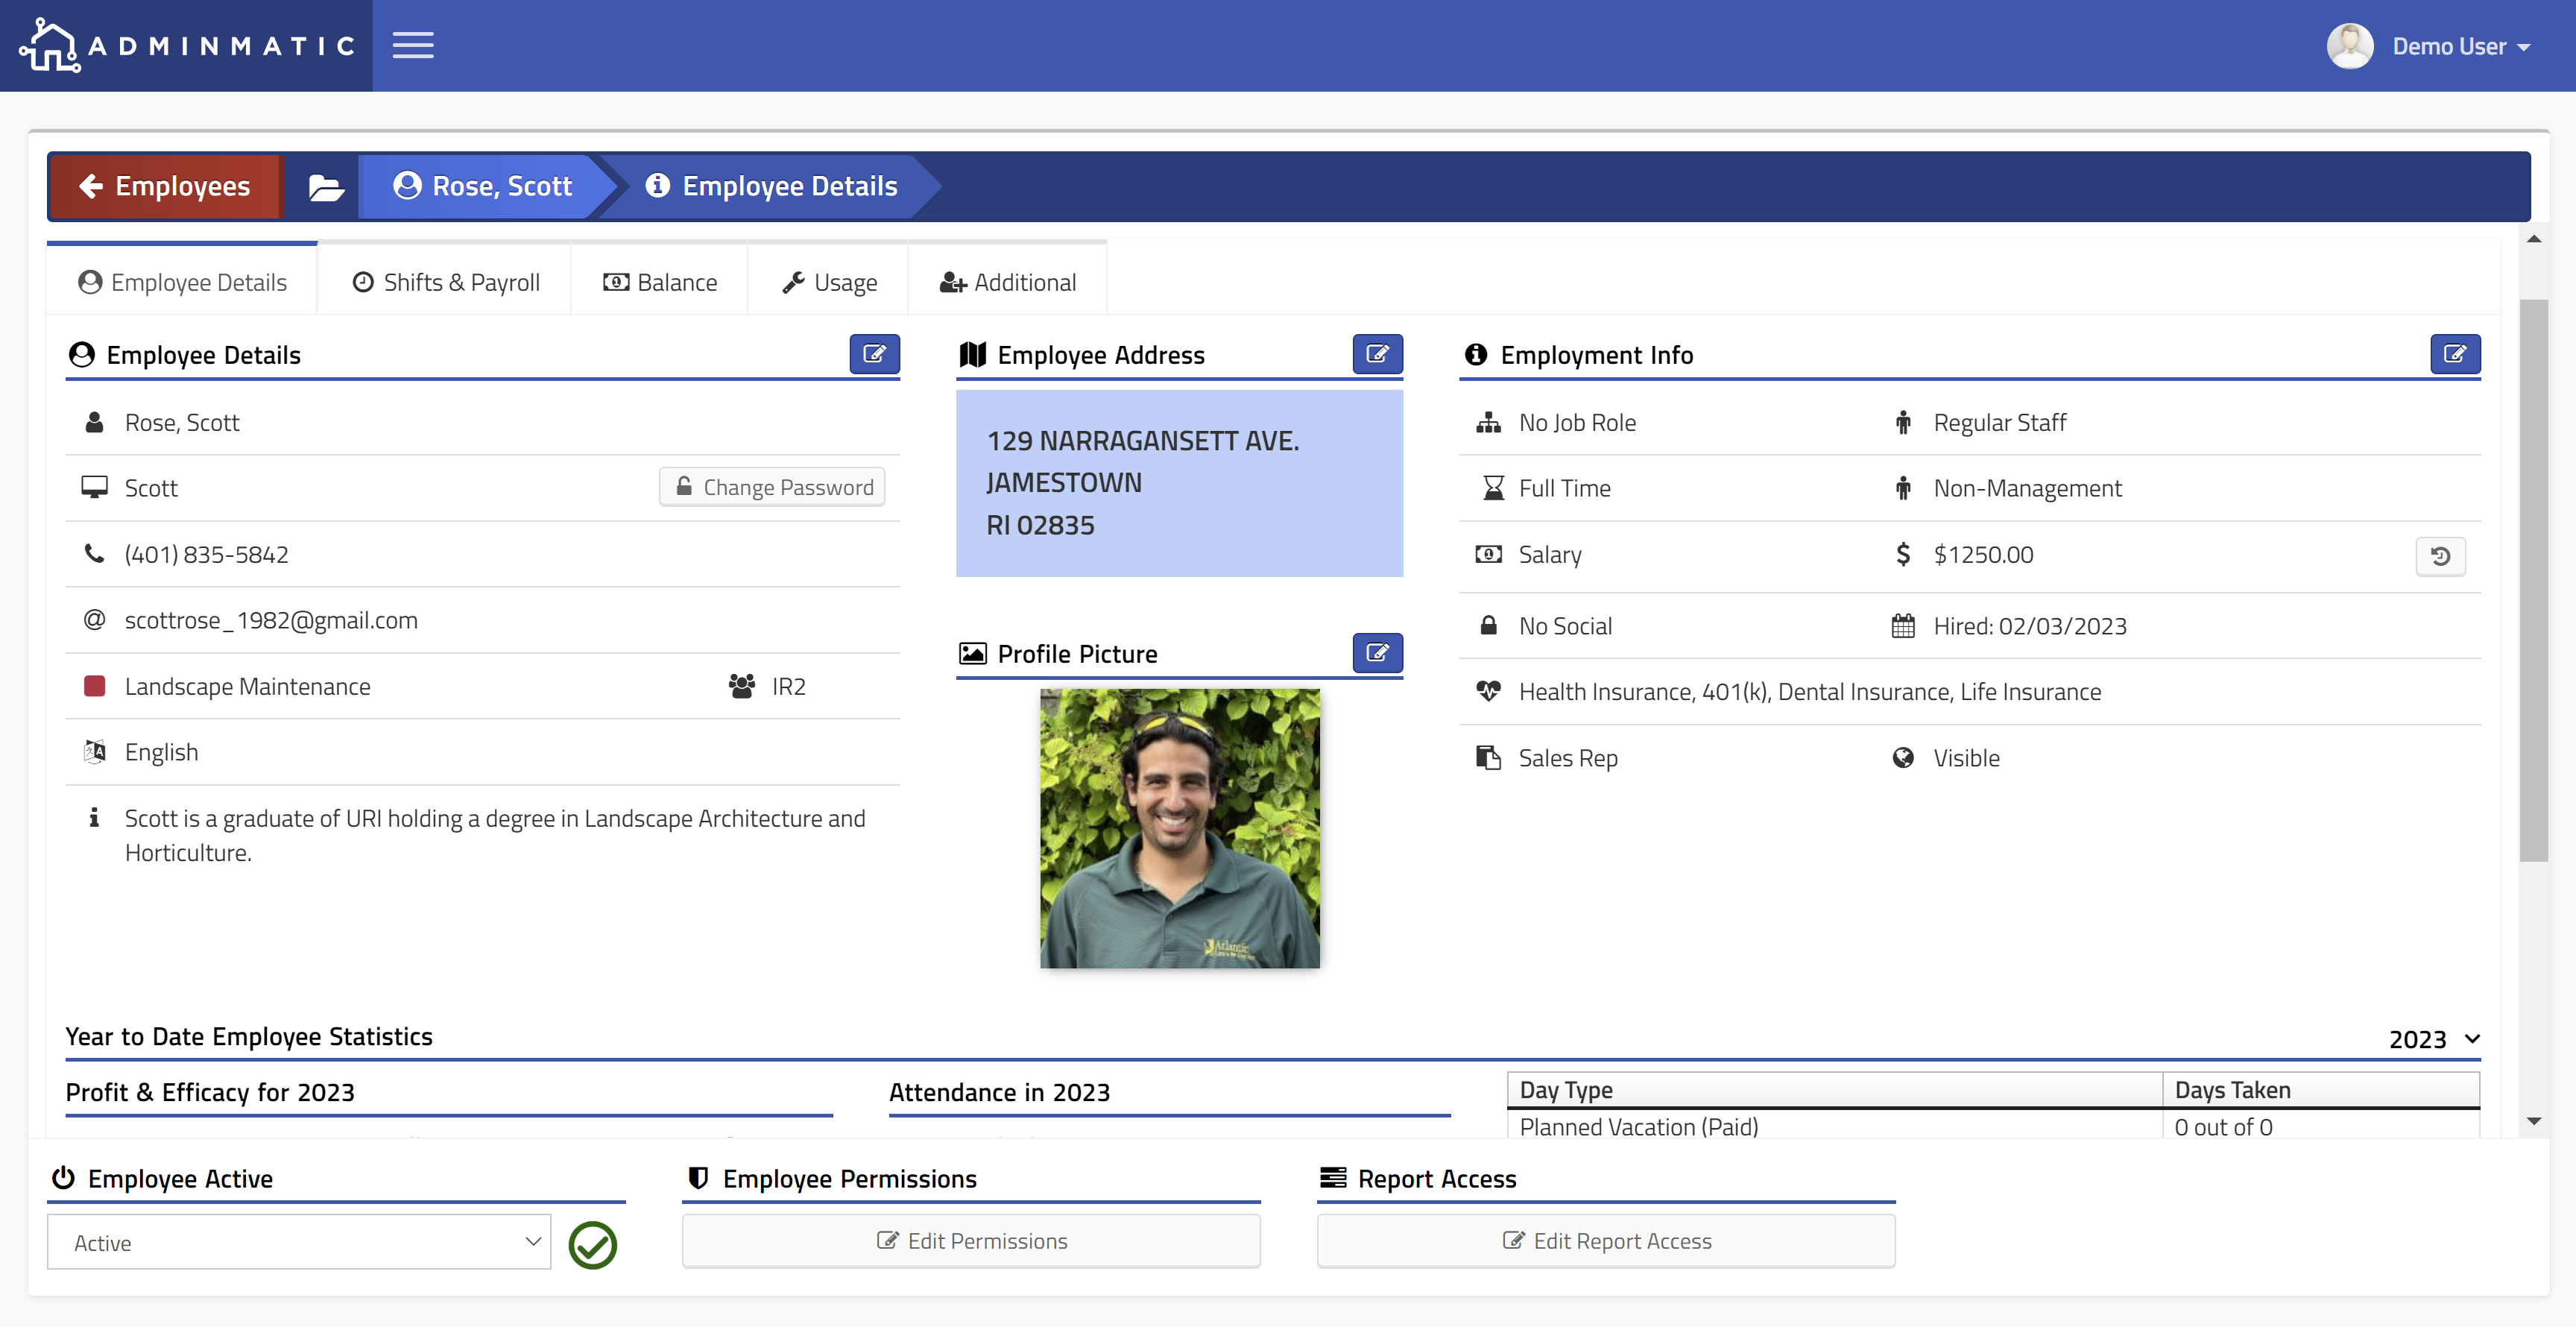Open the Shifts & Payroll tab
This screenshot has height=1327, width=2576.
(x=446, y=282)
